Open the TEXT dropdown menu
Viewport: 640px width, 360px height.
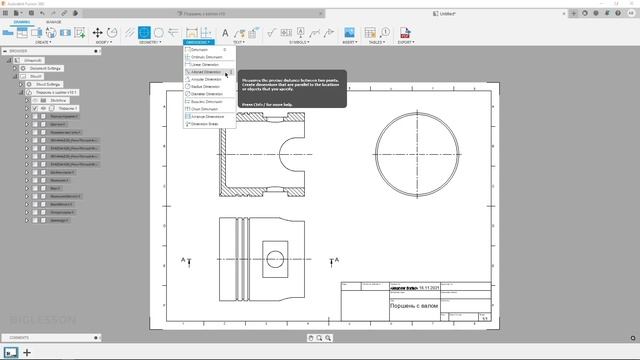coord(239,42)
